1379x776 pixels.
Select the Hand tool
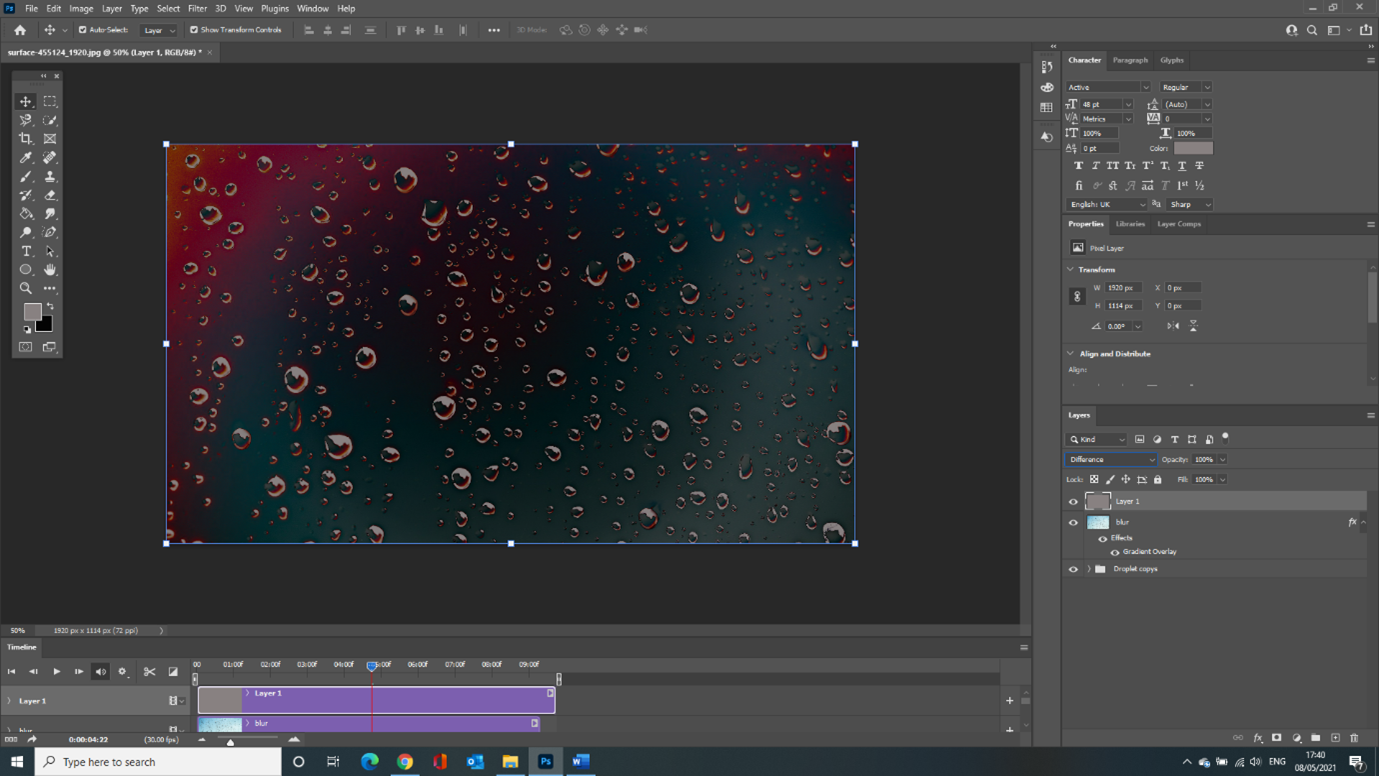point(50,270)
